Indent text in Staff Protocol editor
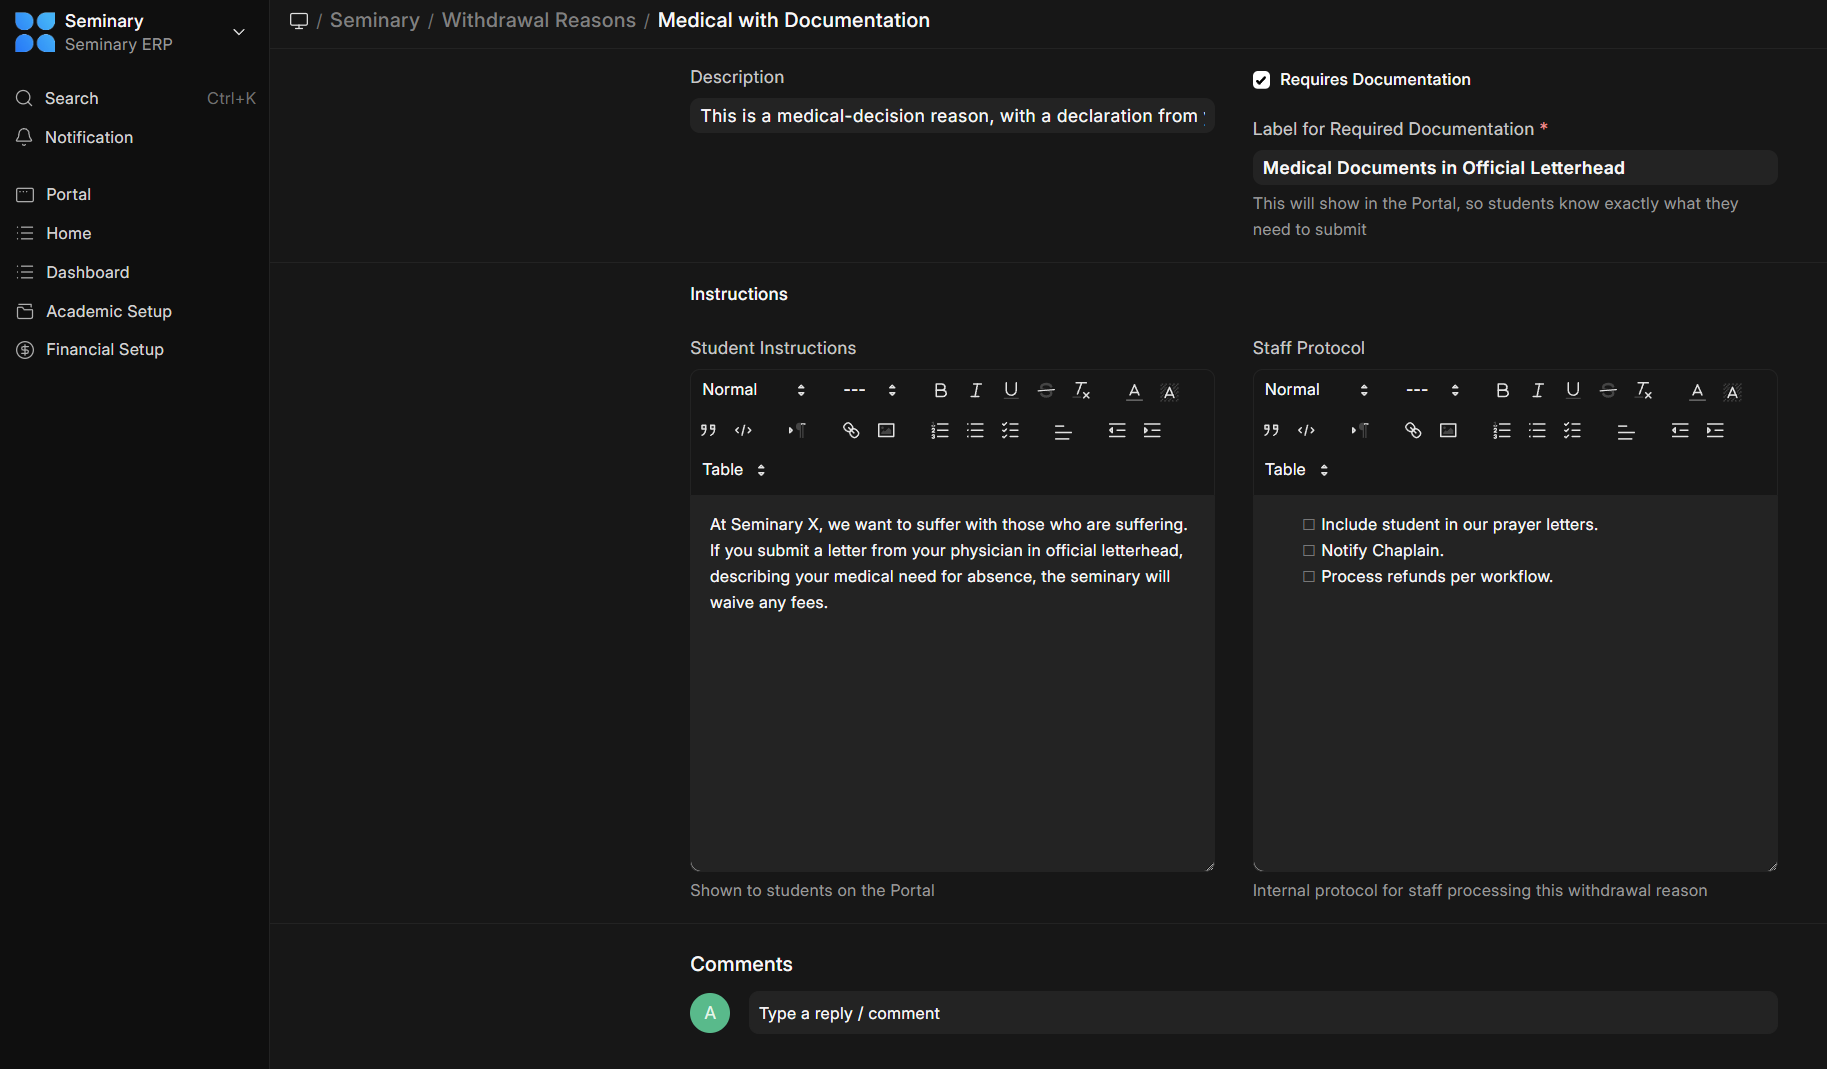1827x1069 pixels. [x=1715, y=430]
